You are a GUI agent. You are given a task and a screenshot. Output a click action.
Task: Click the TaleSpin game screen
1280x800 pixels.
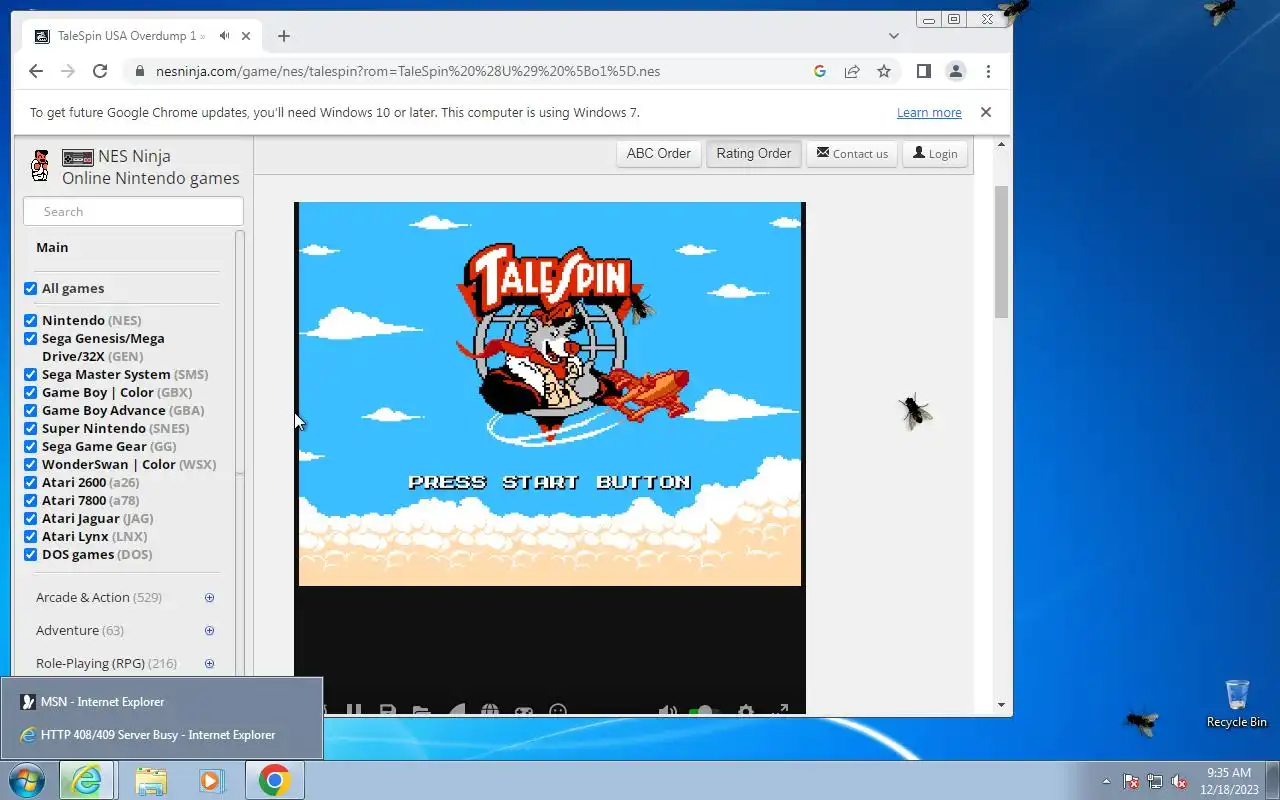pos(550,394)
